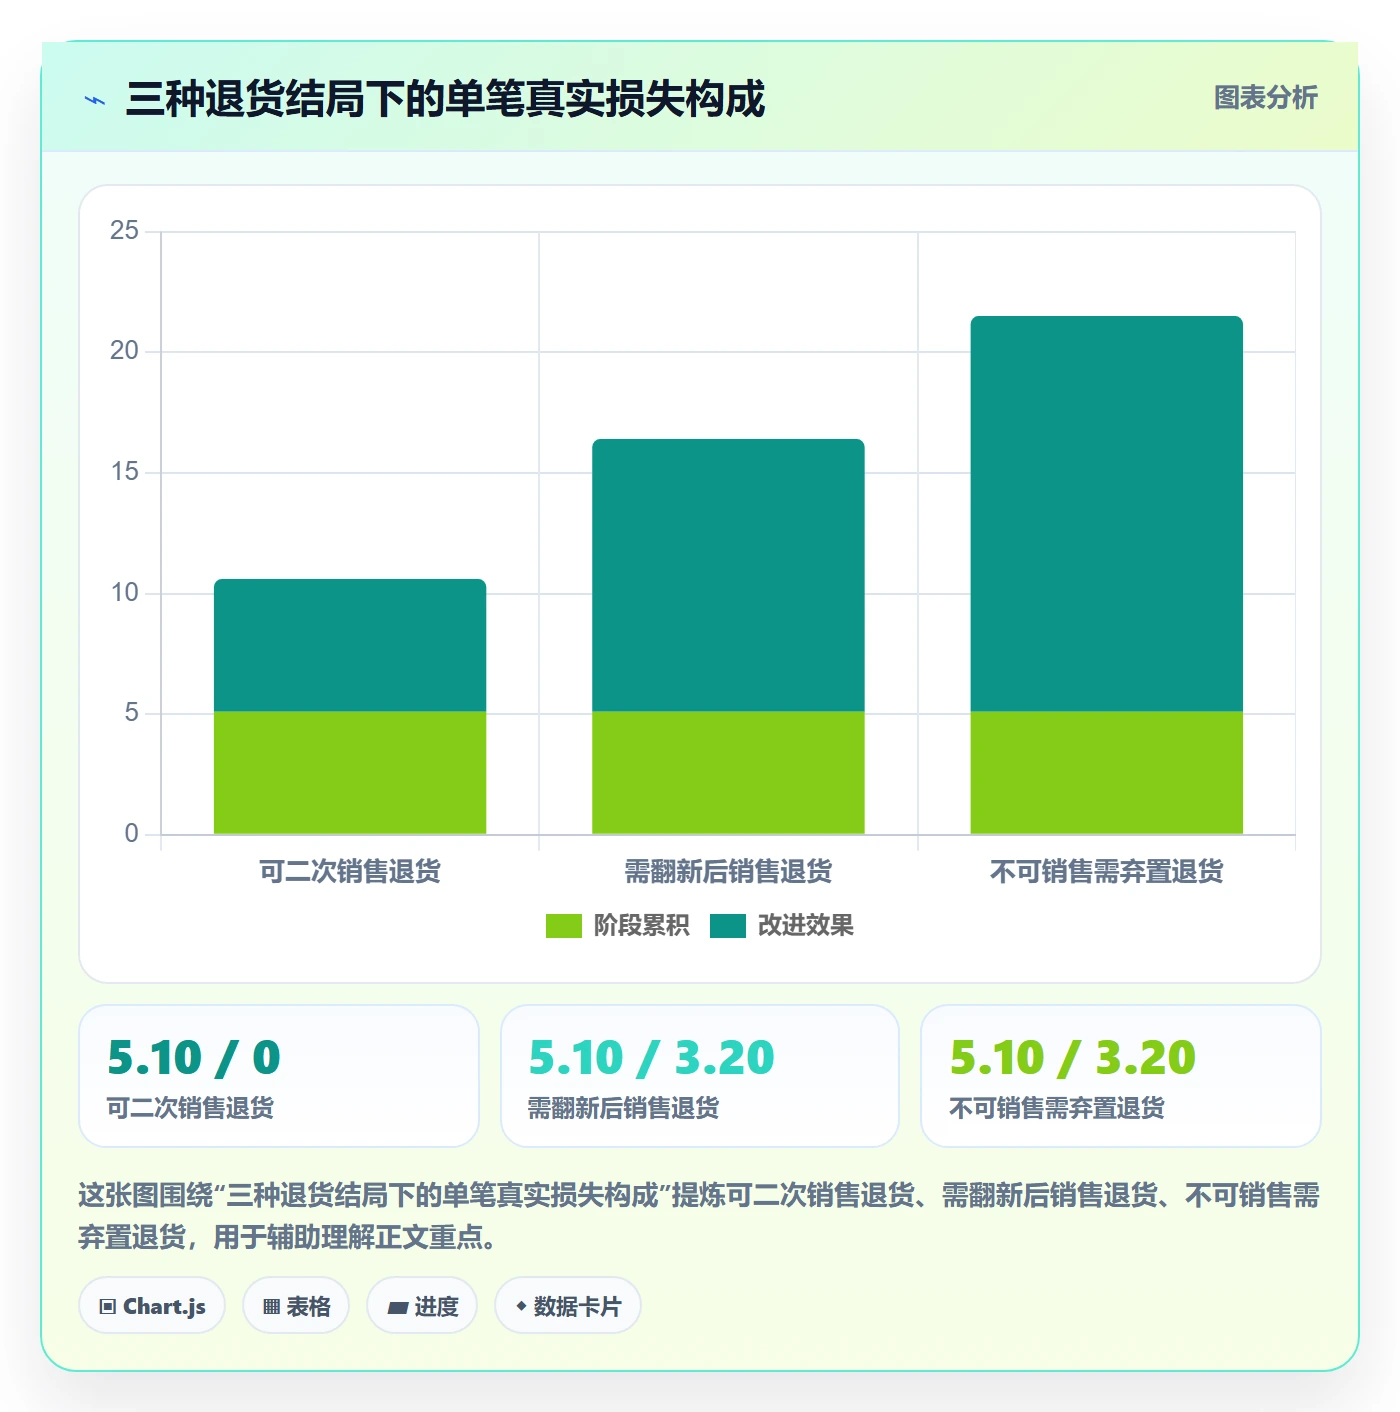Viewport: 1400px width, 1412px height.
Task: Click the x-axis label 可二次销售退货
Action: coord(350,871)
